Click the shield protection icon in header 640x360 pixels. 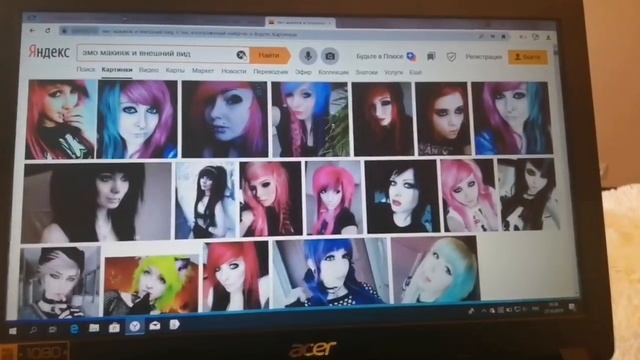pos(451,57)
